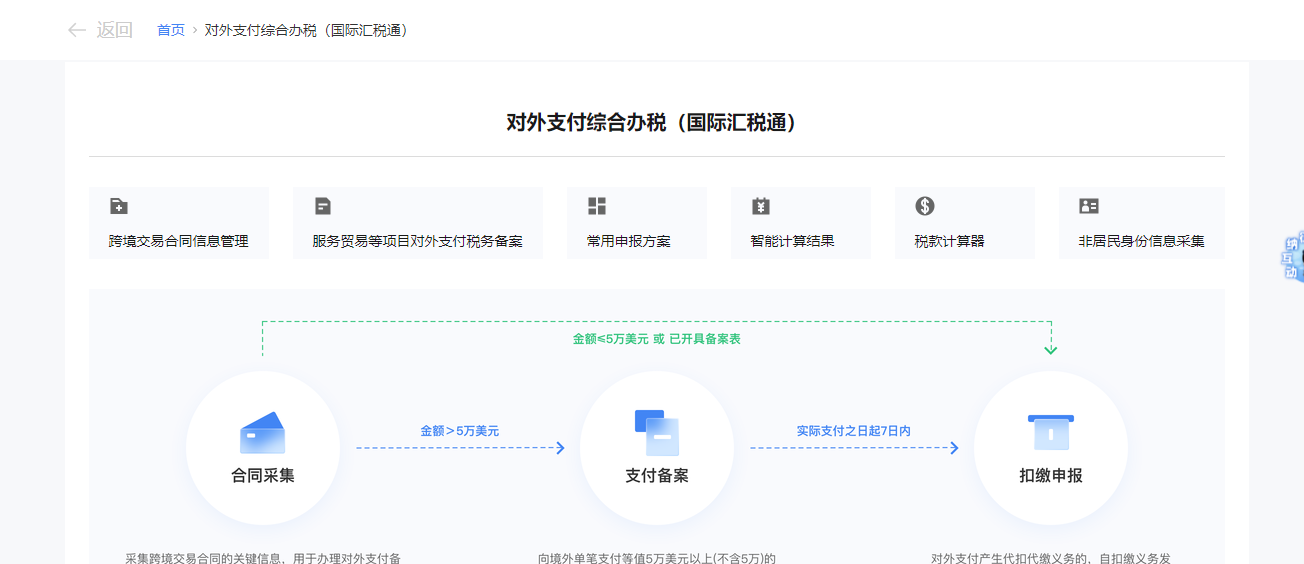
Task: Click the 支付备案 step circle
Action: [657, 448]
